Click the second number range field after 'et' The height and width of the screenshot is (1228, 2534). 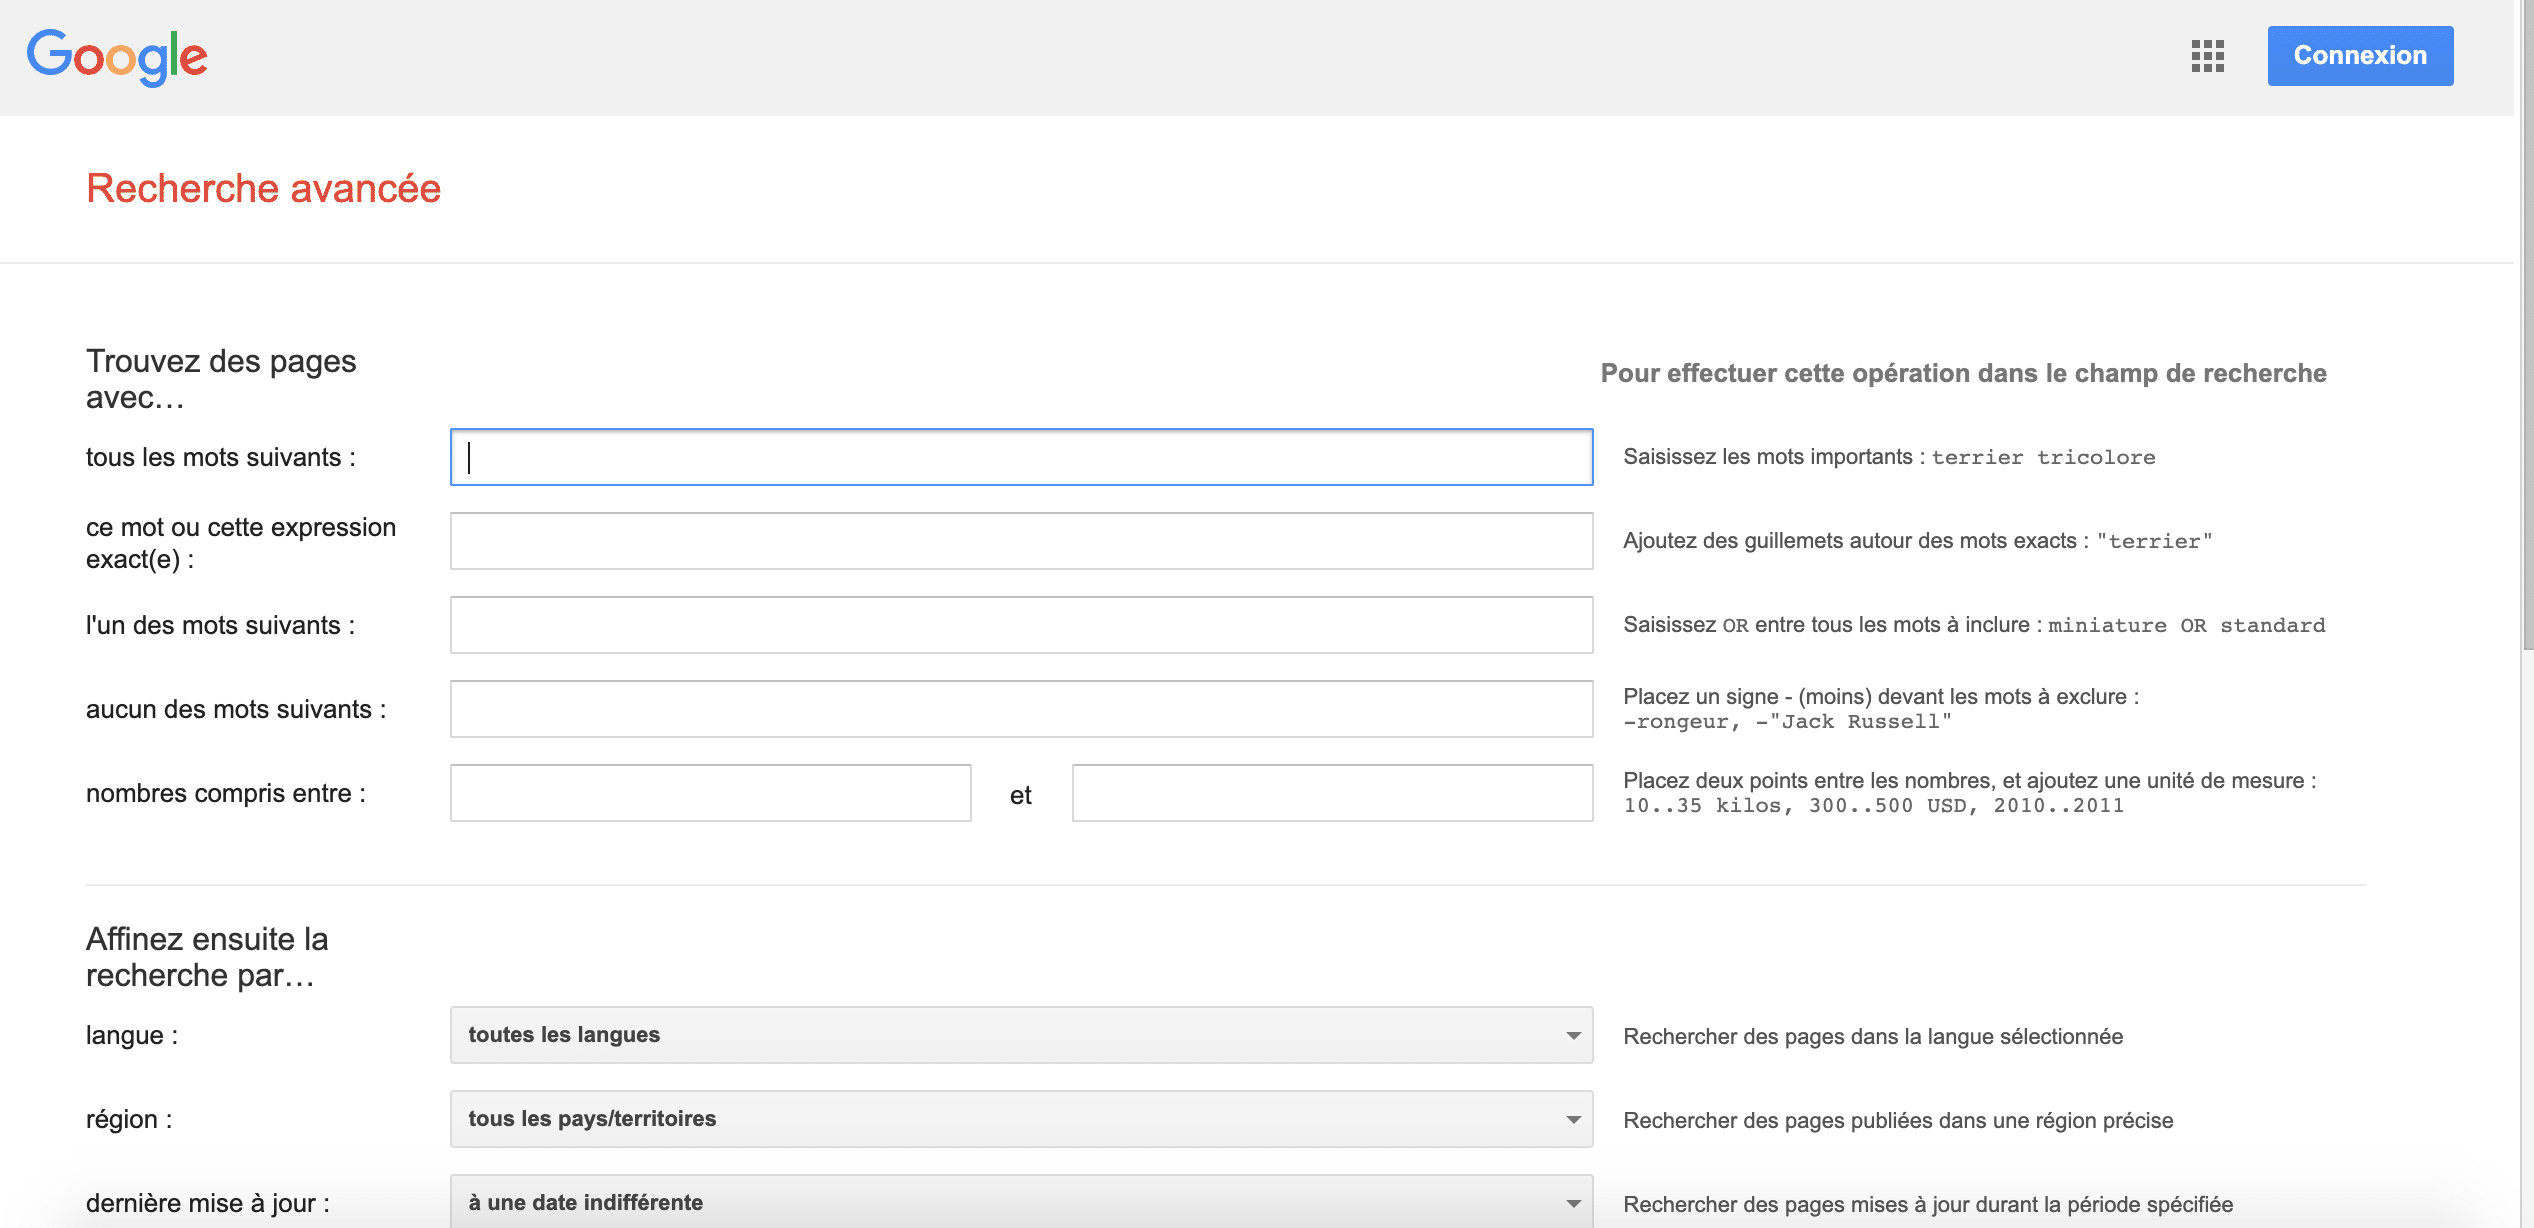click(x=1332, y=793)
